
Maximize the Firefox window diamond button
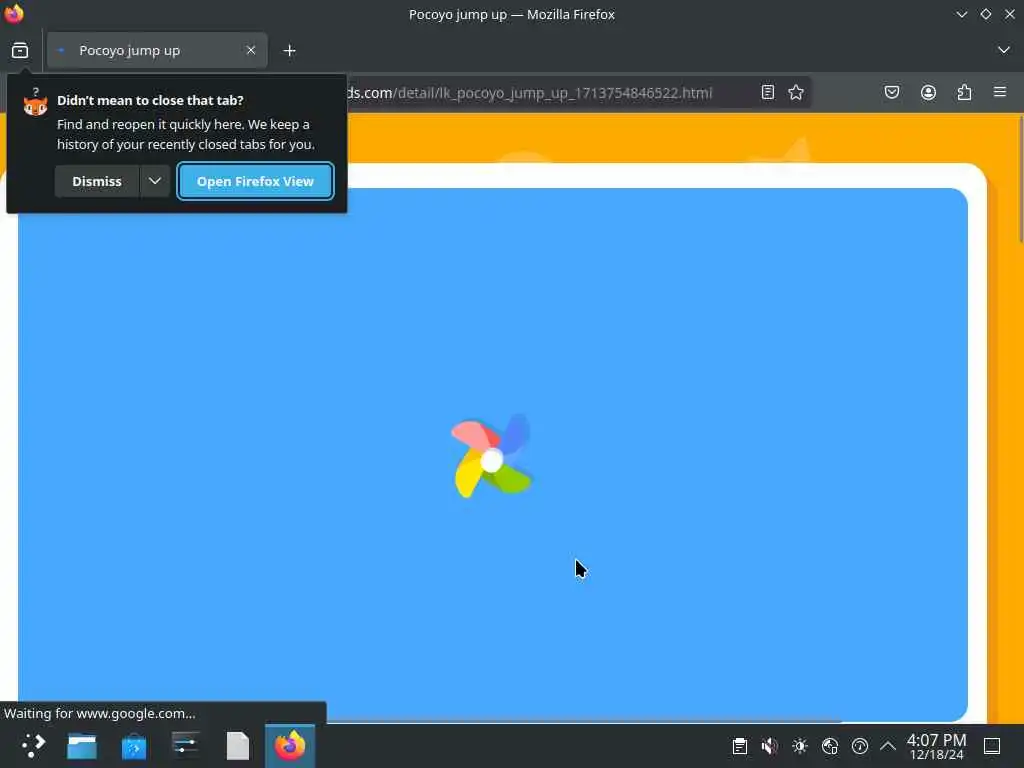pyautogui.click(x=985, y=14)
